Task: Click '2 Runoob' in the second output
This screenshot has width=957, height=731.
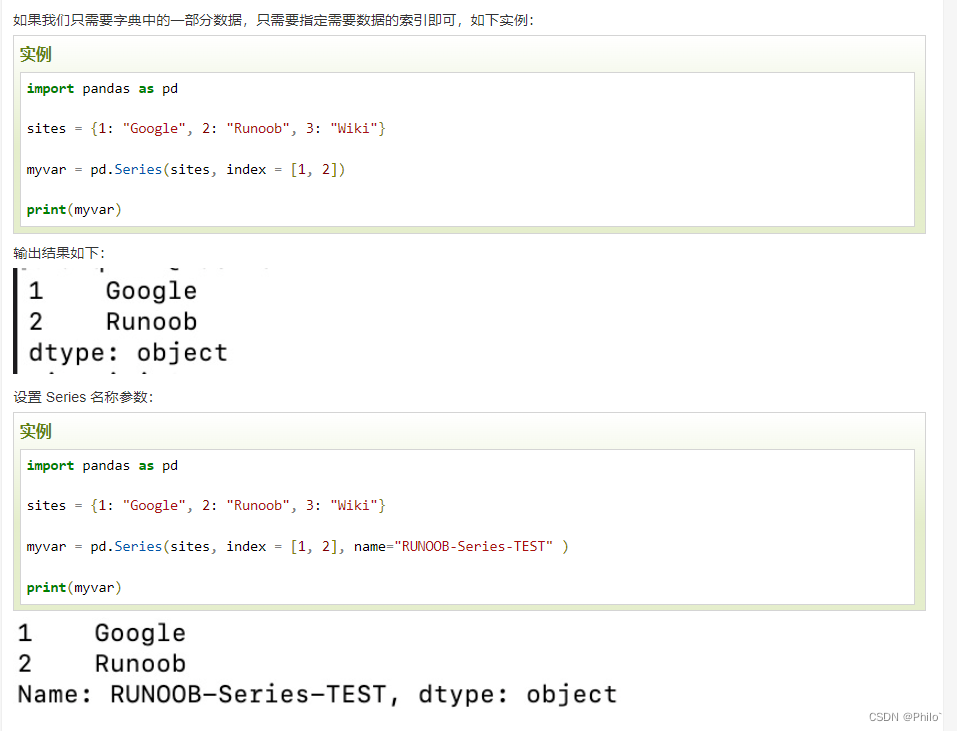Action: 102,664
